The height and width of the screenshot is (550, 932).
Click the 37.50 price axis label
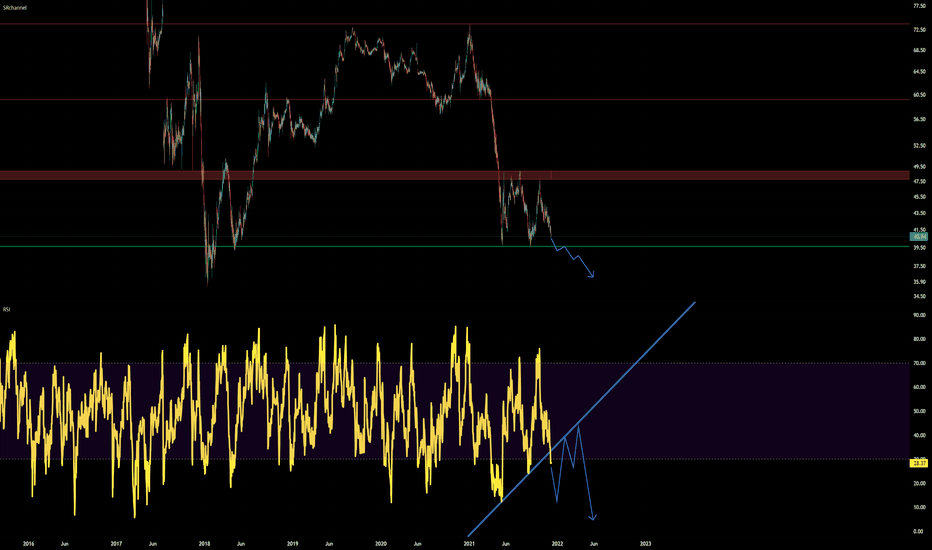919,266
